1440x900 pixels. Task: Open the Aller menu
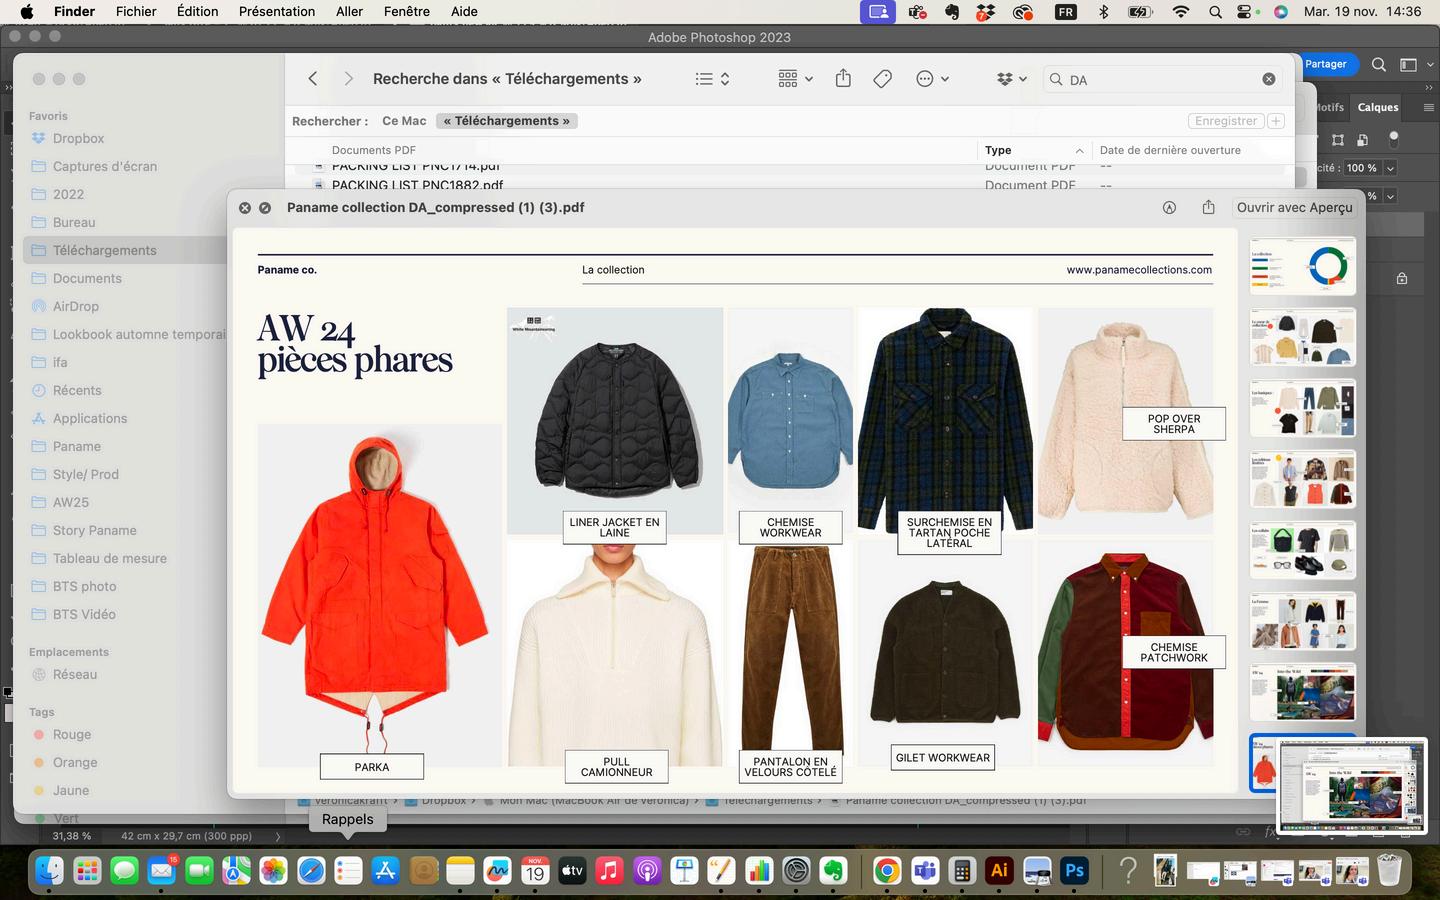pyautogui.click(x=350, y=12)
